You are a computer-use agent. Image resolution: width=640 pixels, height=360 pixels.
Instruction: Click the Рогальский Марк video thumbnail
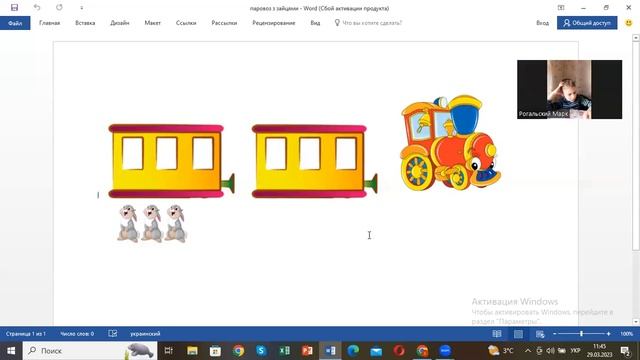569,89
